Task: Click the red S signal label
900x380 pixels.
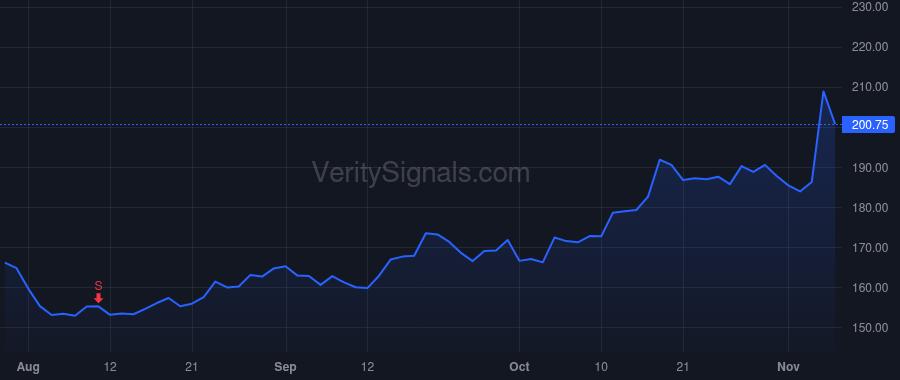Action: [x=98, y=286]
